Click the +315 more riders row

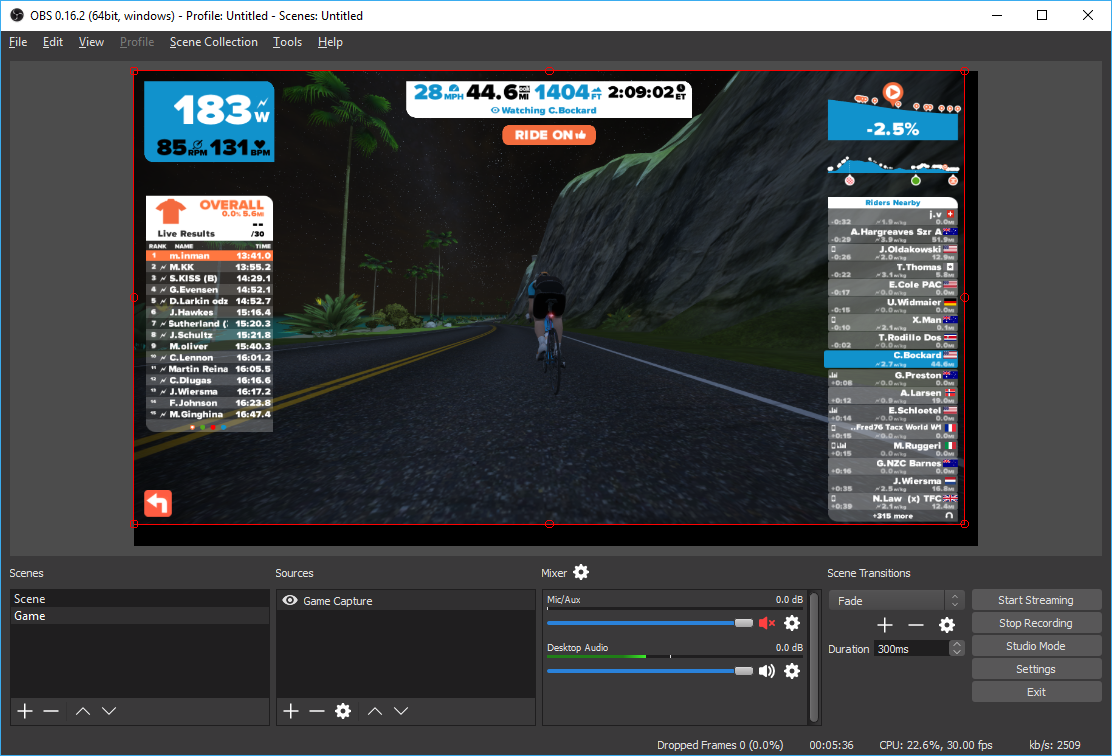pos(893,516)
